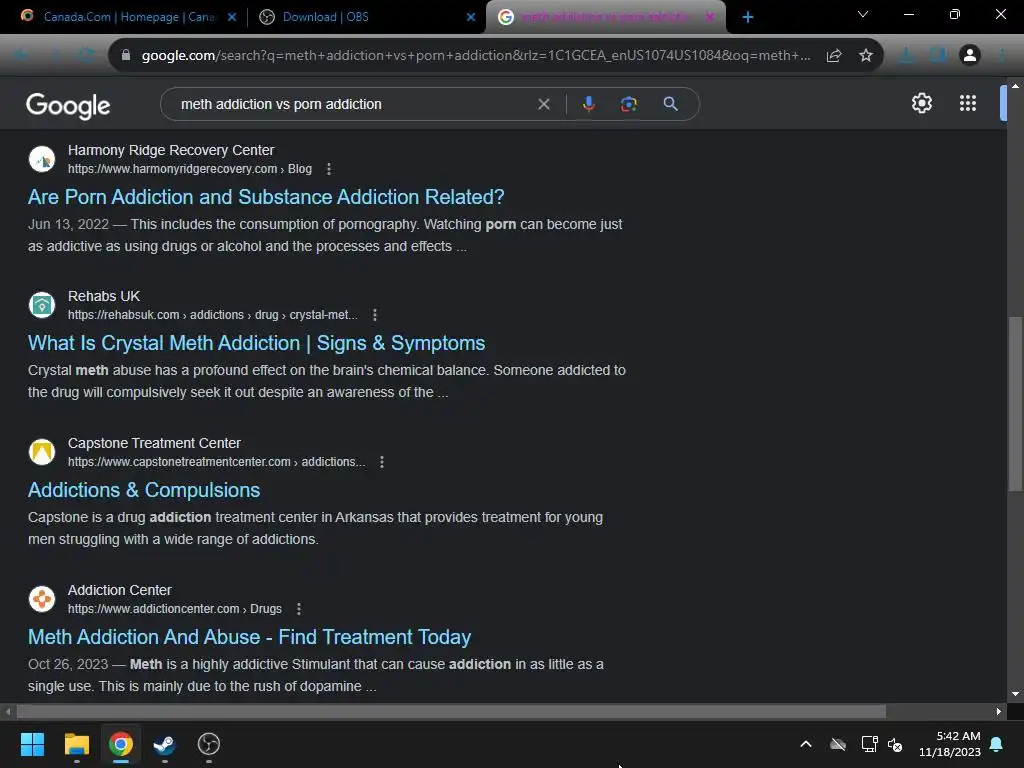Click the Harmony Ridge Recovery Center favicon

click(42, 159)
